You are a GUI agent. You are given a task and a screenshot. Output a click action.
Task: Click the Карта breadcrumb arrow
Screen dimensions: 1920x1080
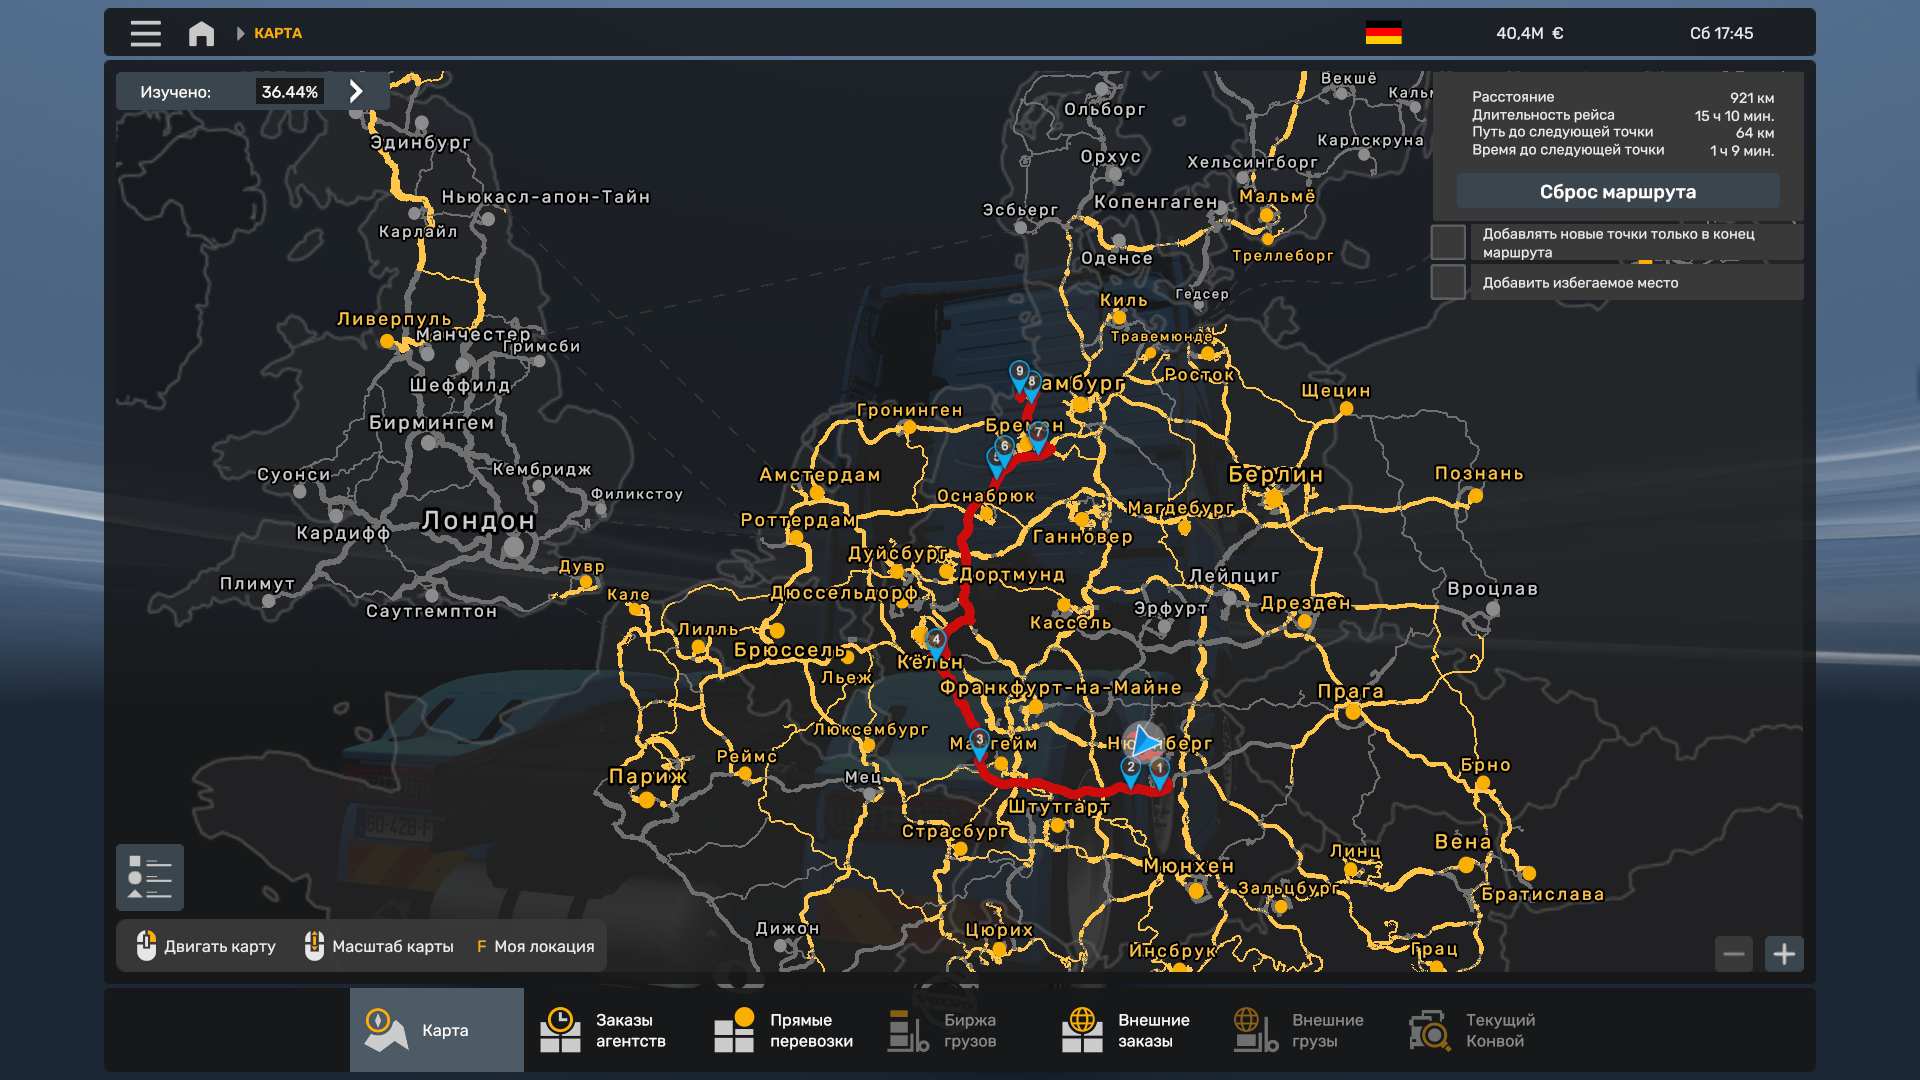[240, 33]
